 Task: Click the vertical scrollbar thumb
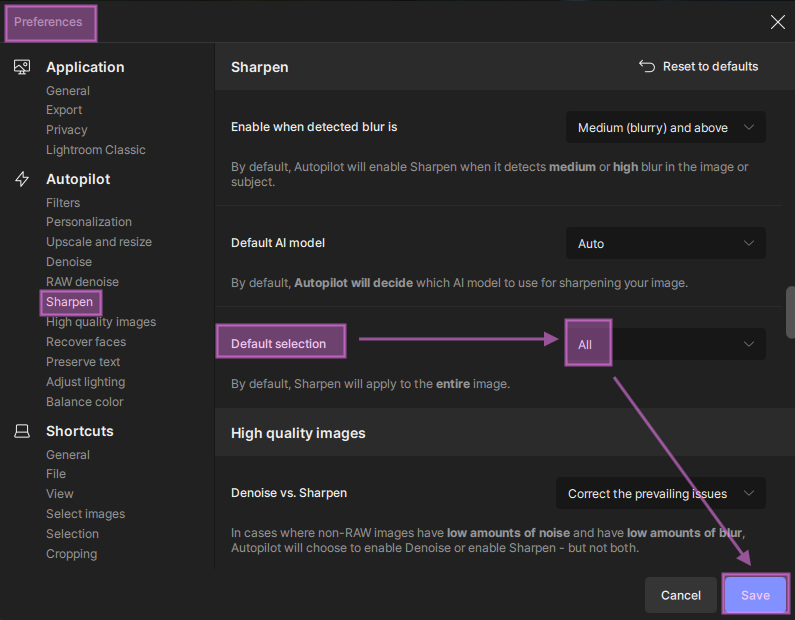pos(789,313)
